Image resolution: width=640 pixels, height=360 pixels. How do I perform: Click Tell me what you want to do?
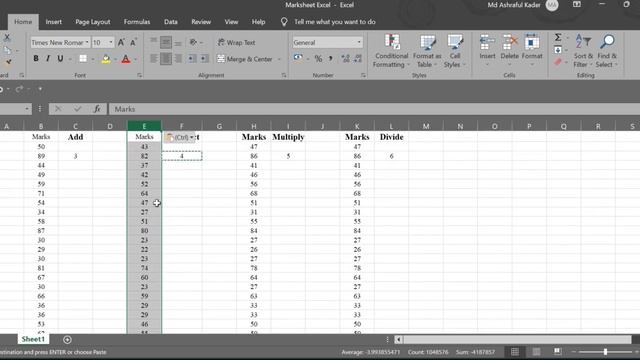point(335,22)
